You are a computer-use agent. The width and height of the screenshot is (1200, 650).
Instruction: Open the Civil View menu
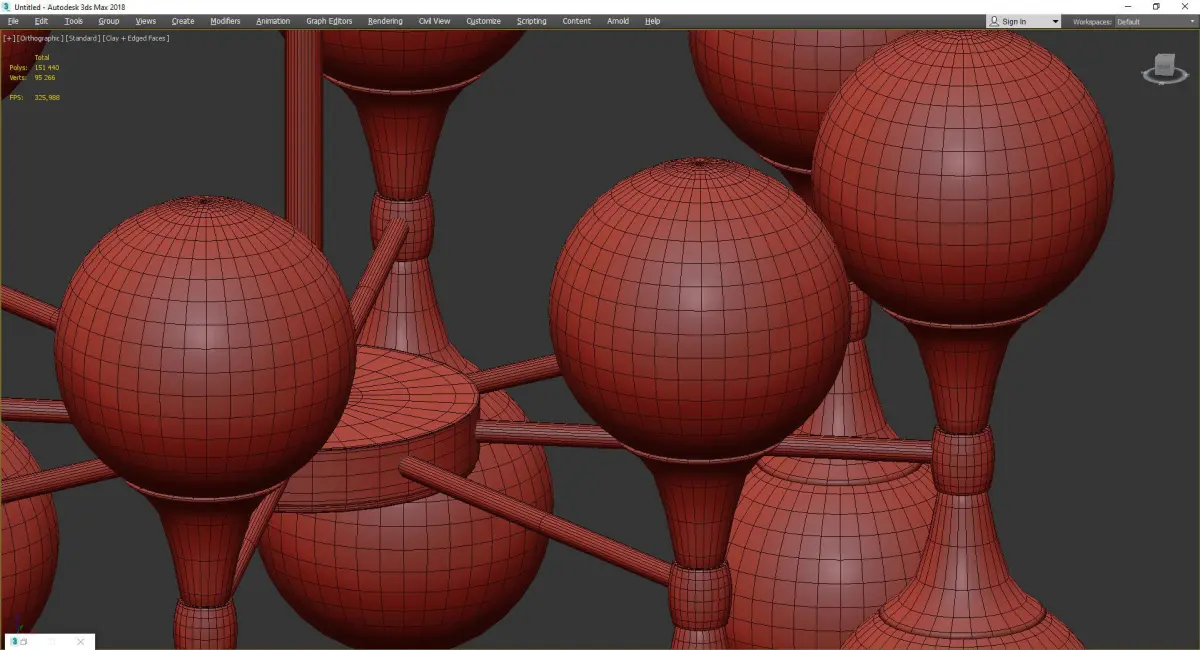(434, 21)
